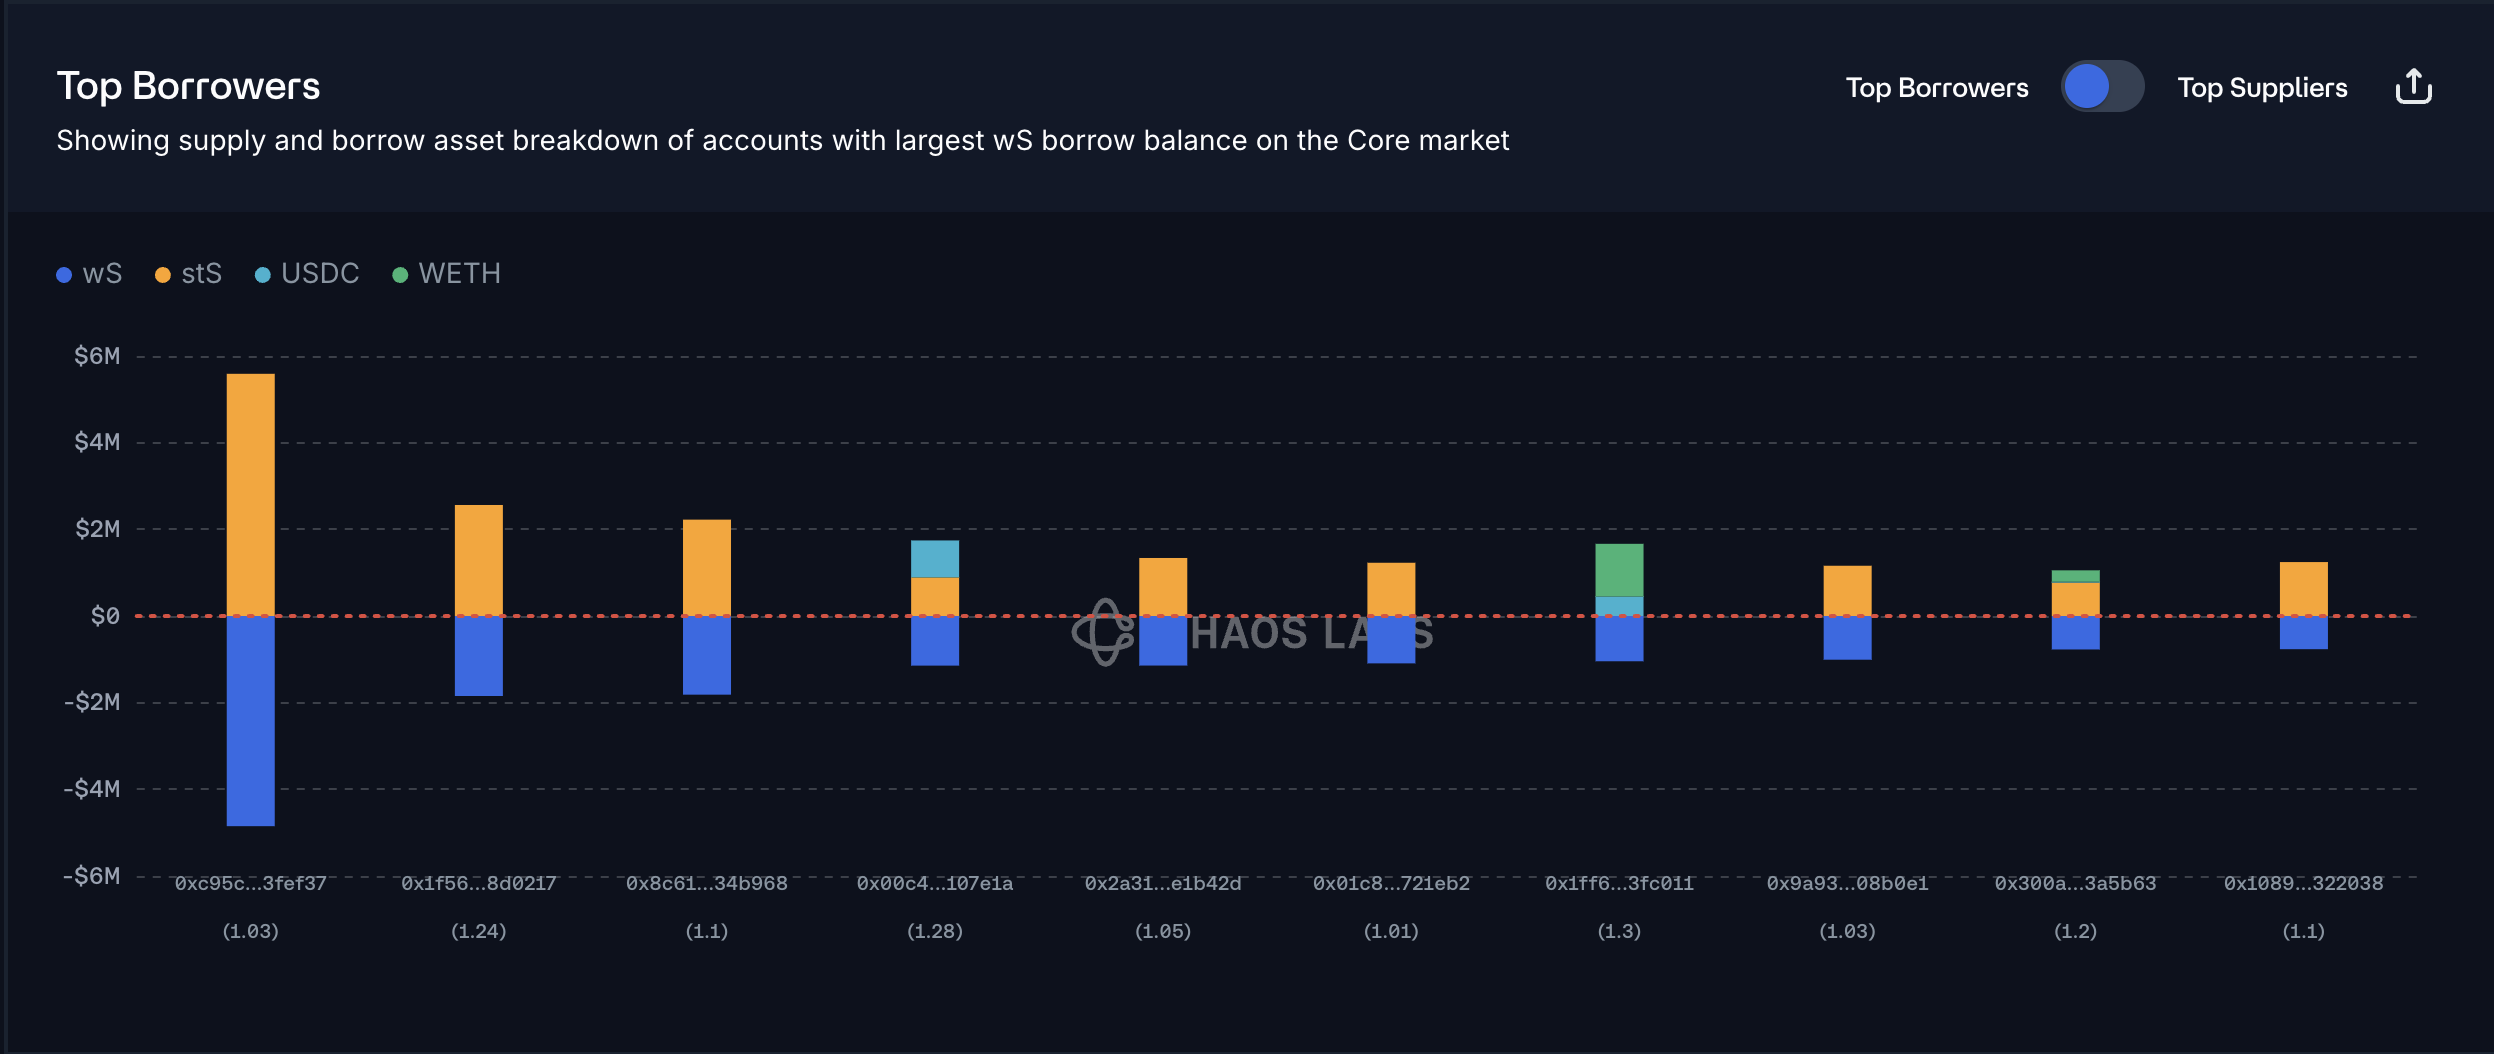Click wS borrow bar of 0xc95c...3fef37
2494x1054 pixels.
[x=250, y=720]
